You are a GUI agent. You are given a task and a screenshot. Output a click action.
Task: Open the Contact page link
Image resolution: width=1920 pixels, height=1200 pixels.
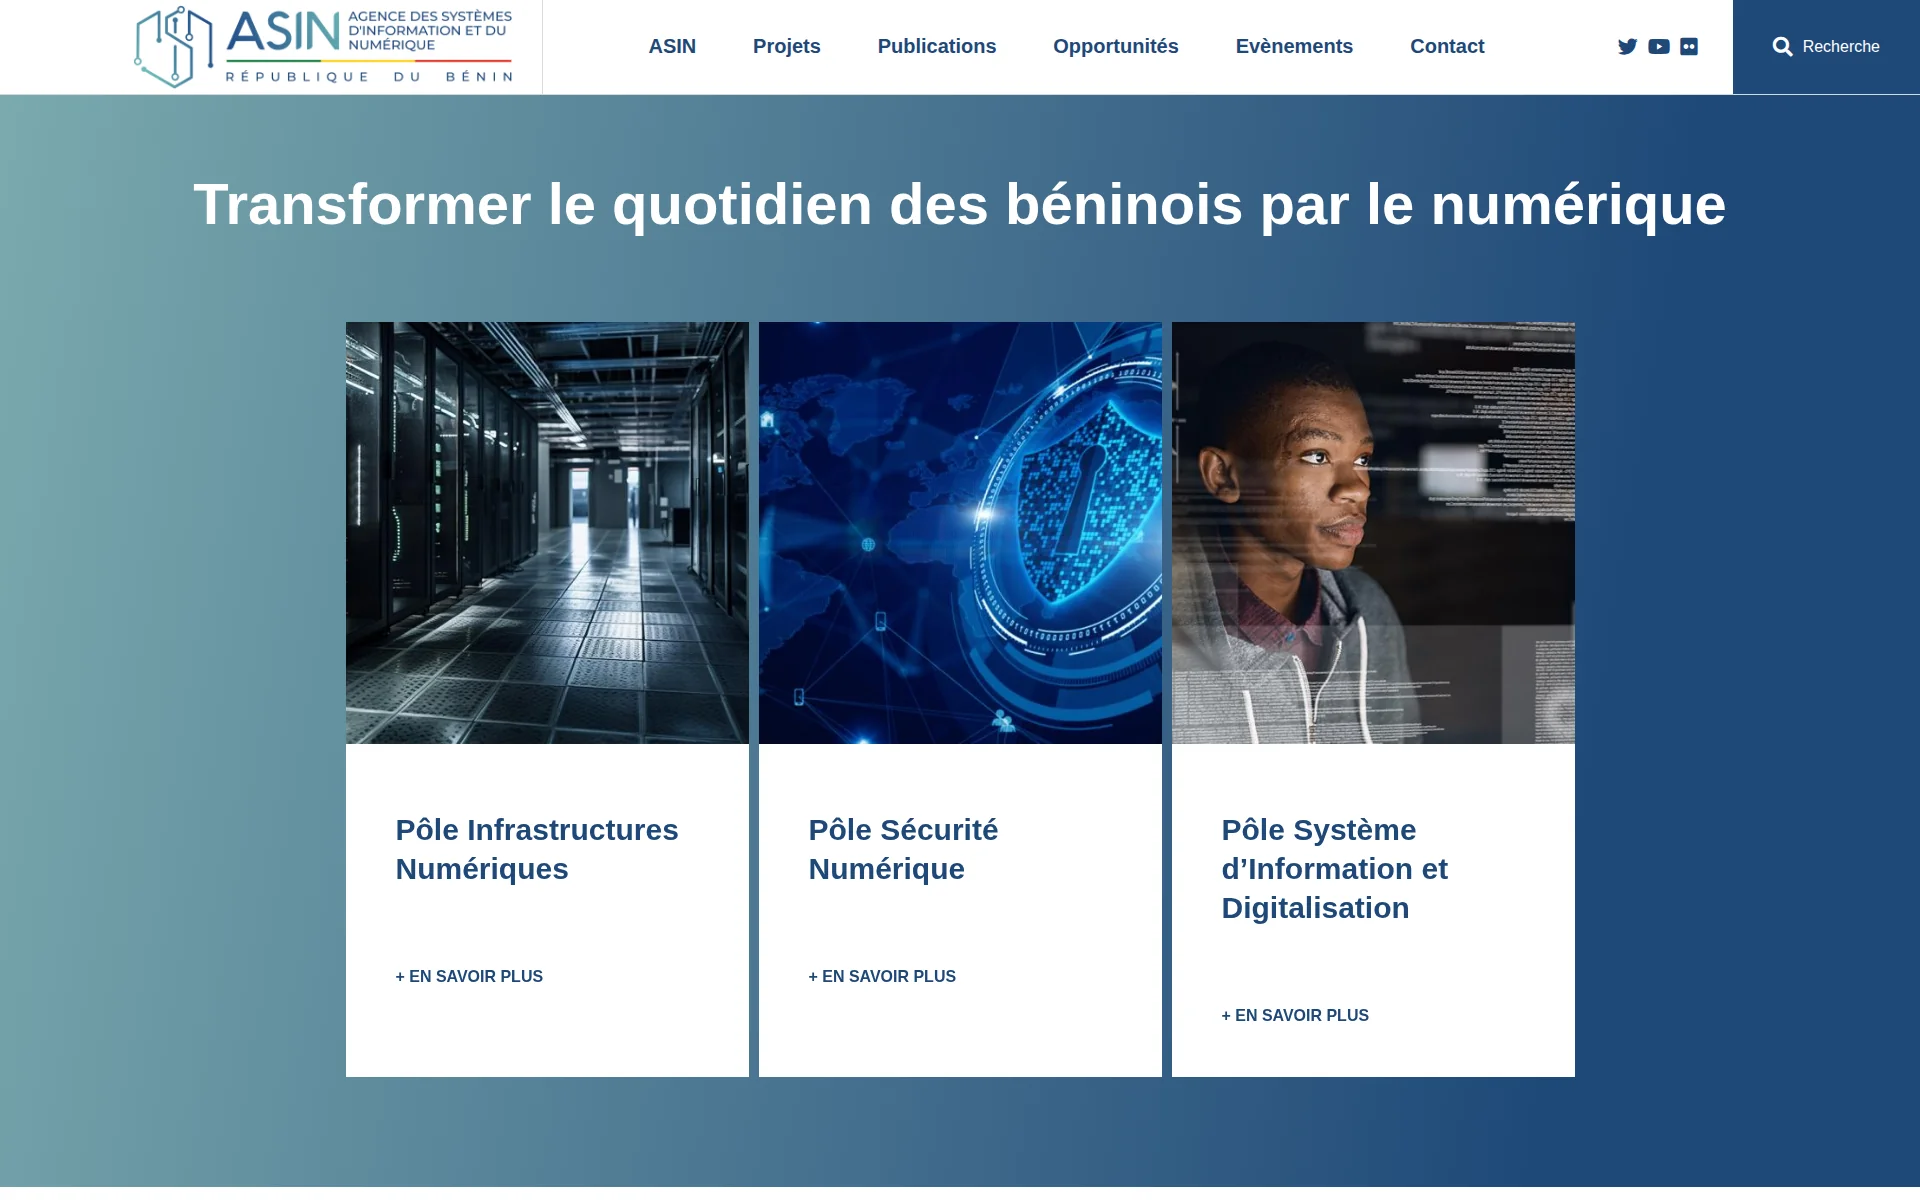(1447, 46)
